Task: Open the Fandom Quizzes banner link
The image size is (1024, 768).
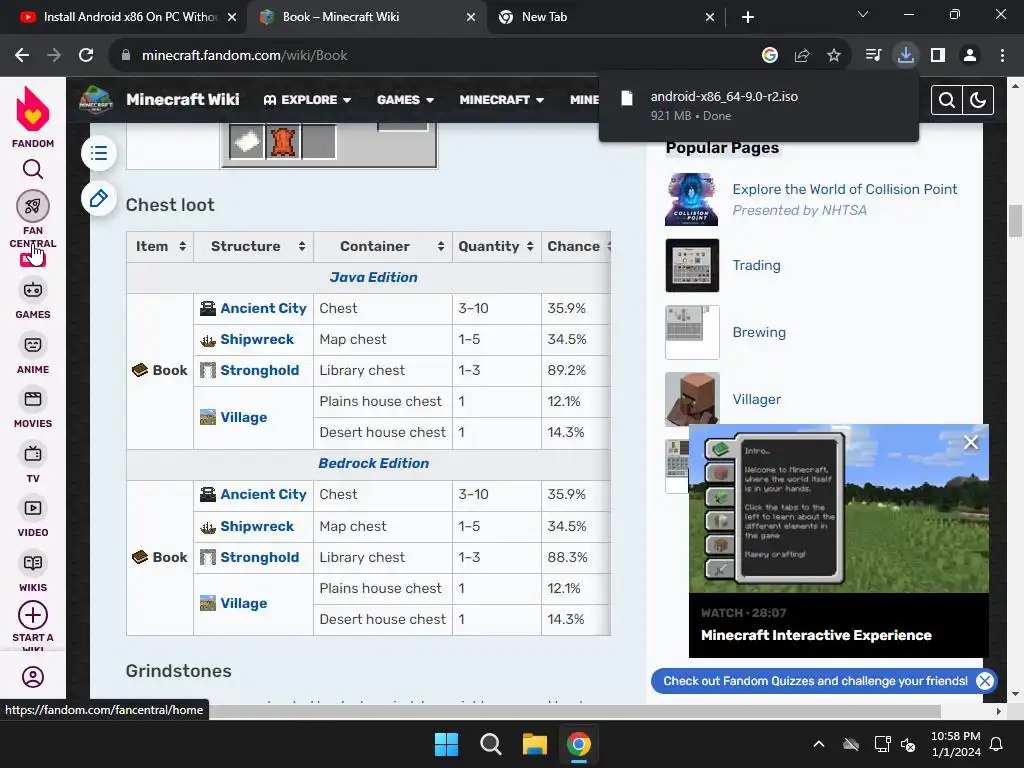Action: point(815,681)
